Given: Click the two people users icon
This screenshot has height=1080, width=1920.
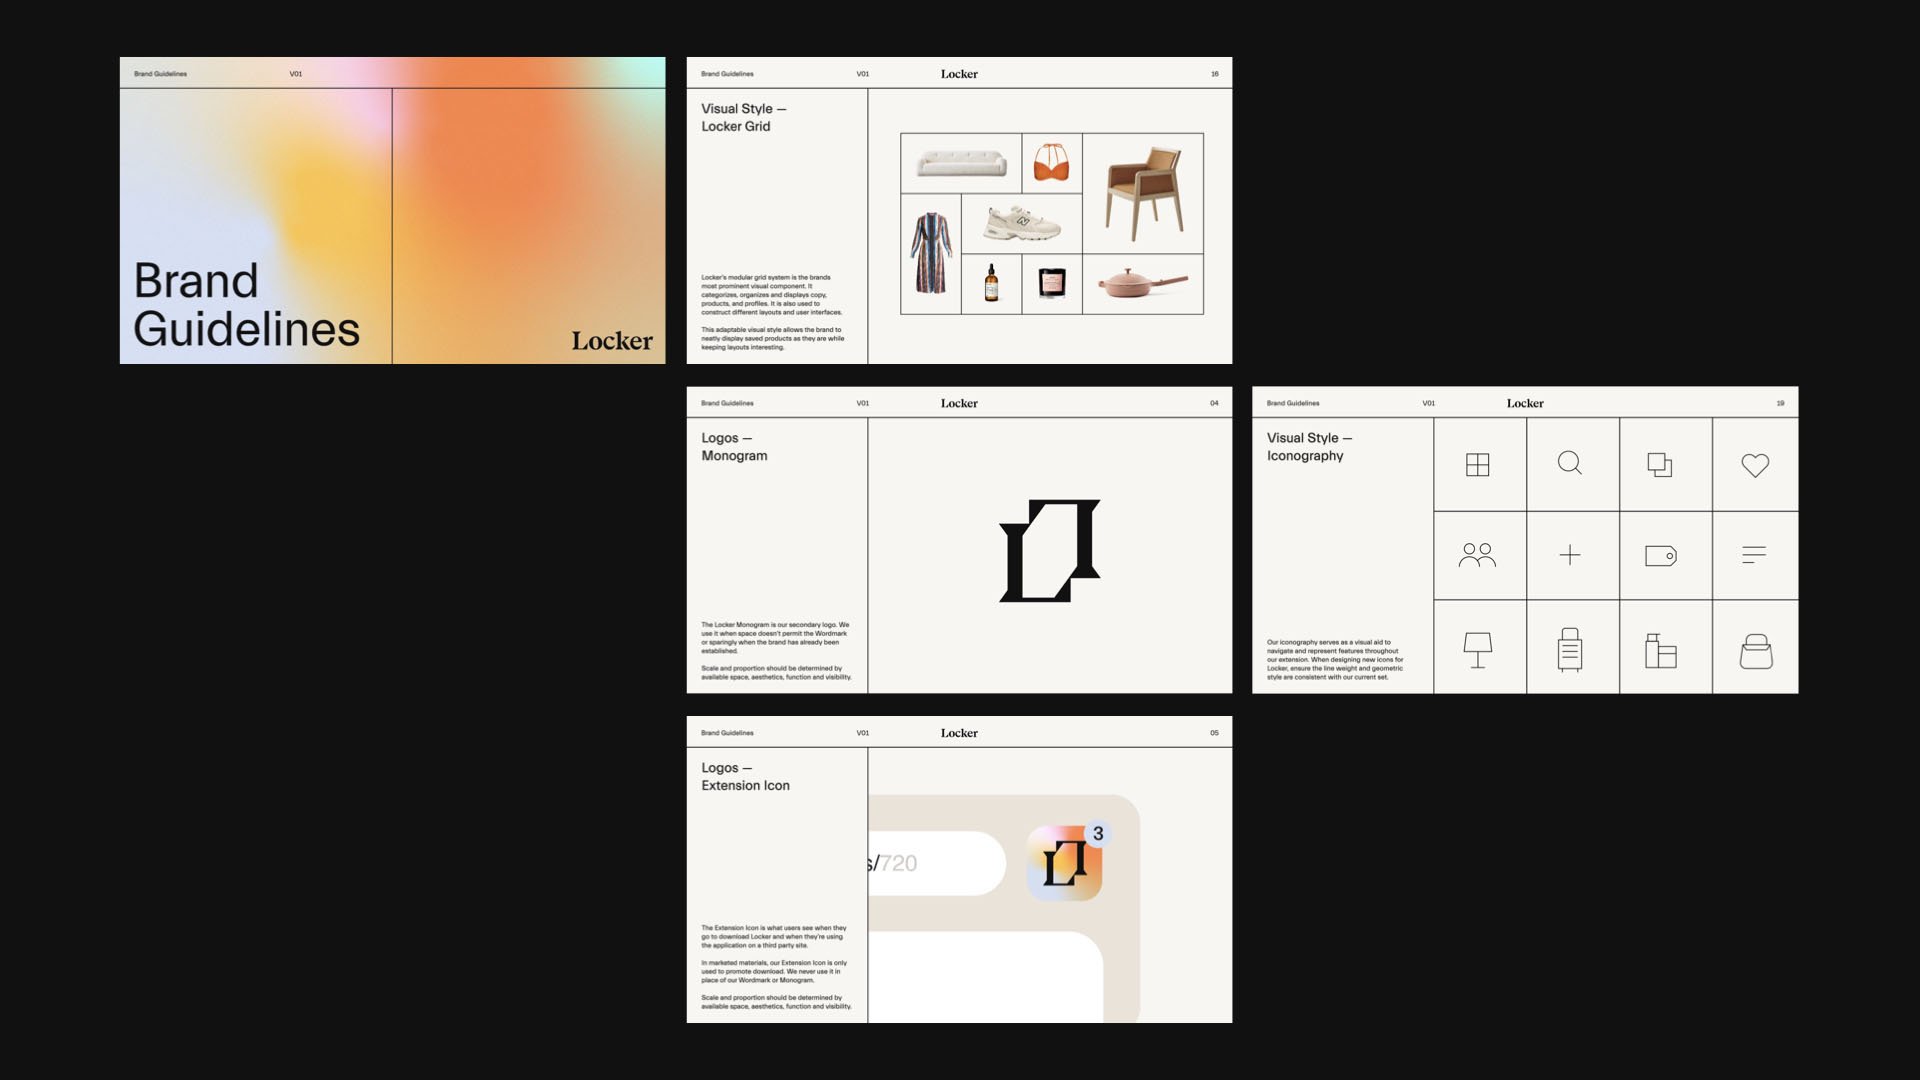Looking at the screenshot, I should [x=1477, y=555].
